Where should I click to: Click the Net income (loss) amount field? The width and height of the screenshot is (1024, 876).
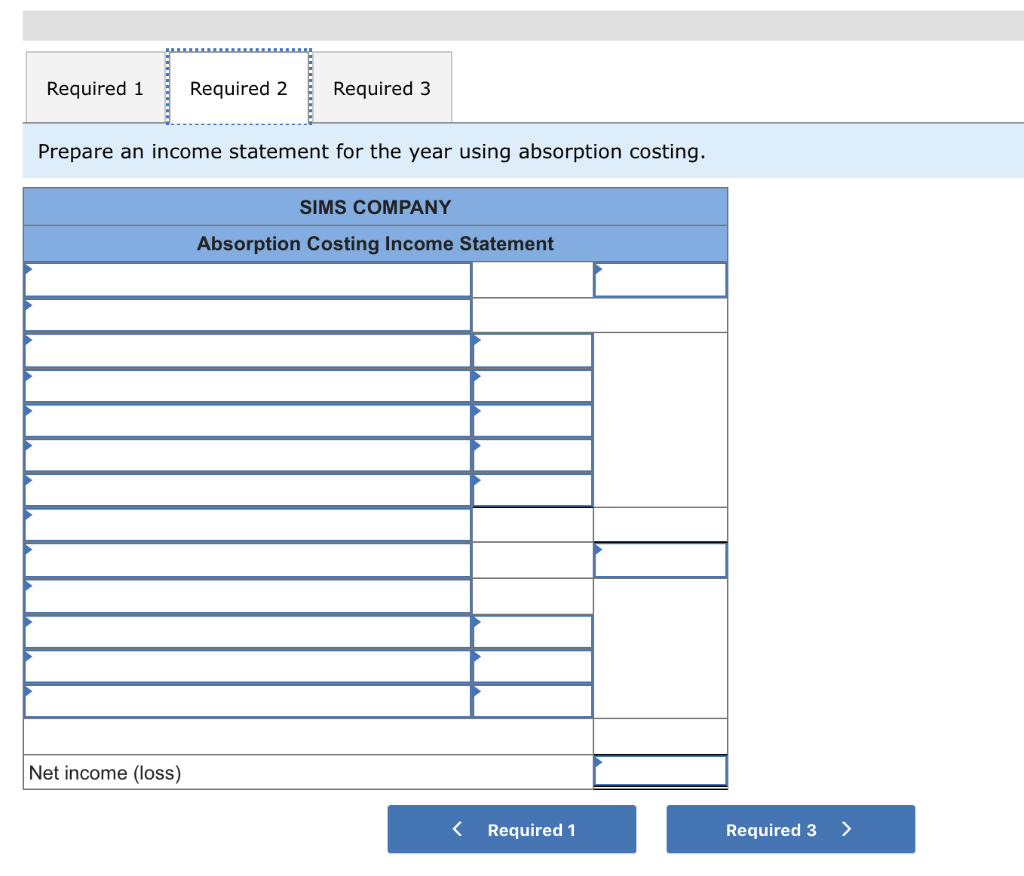(660, 771)
